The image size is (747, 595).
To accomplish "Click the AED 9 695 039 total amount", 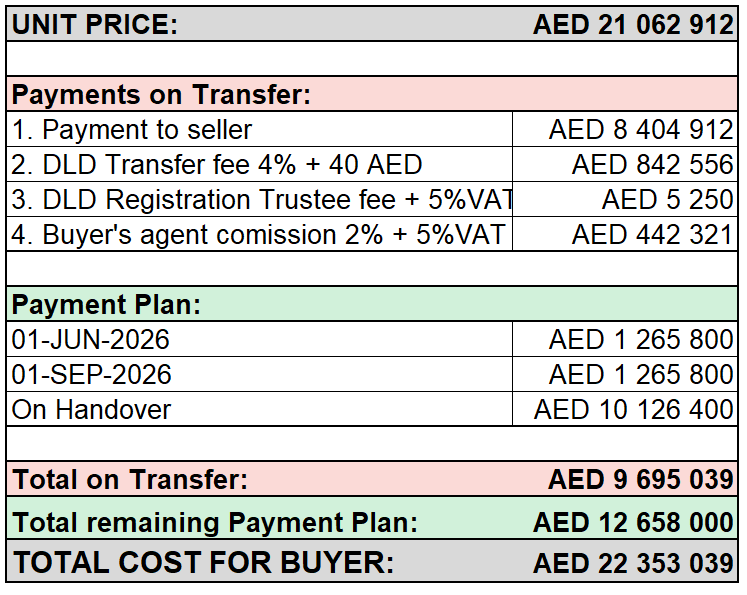I will tap(641, 479).
